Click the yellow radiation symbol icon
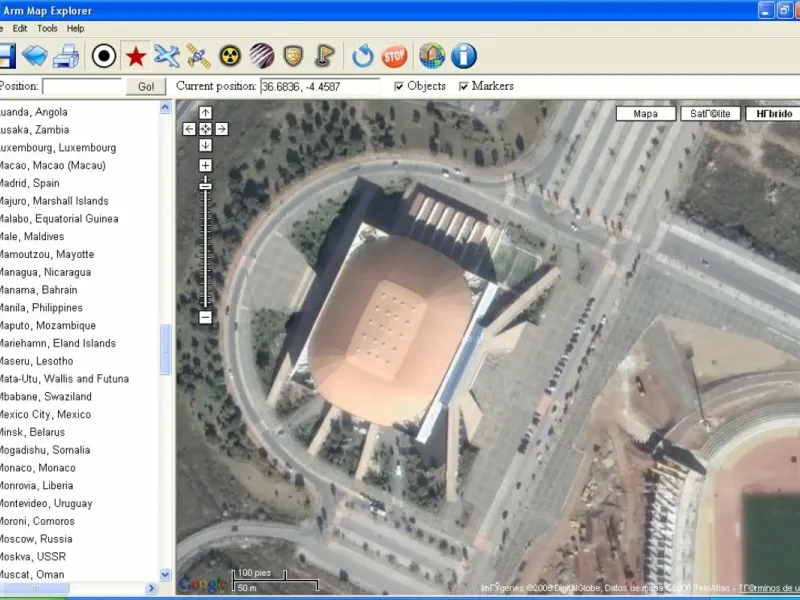 (x=230, y=56)
